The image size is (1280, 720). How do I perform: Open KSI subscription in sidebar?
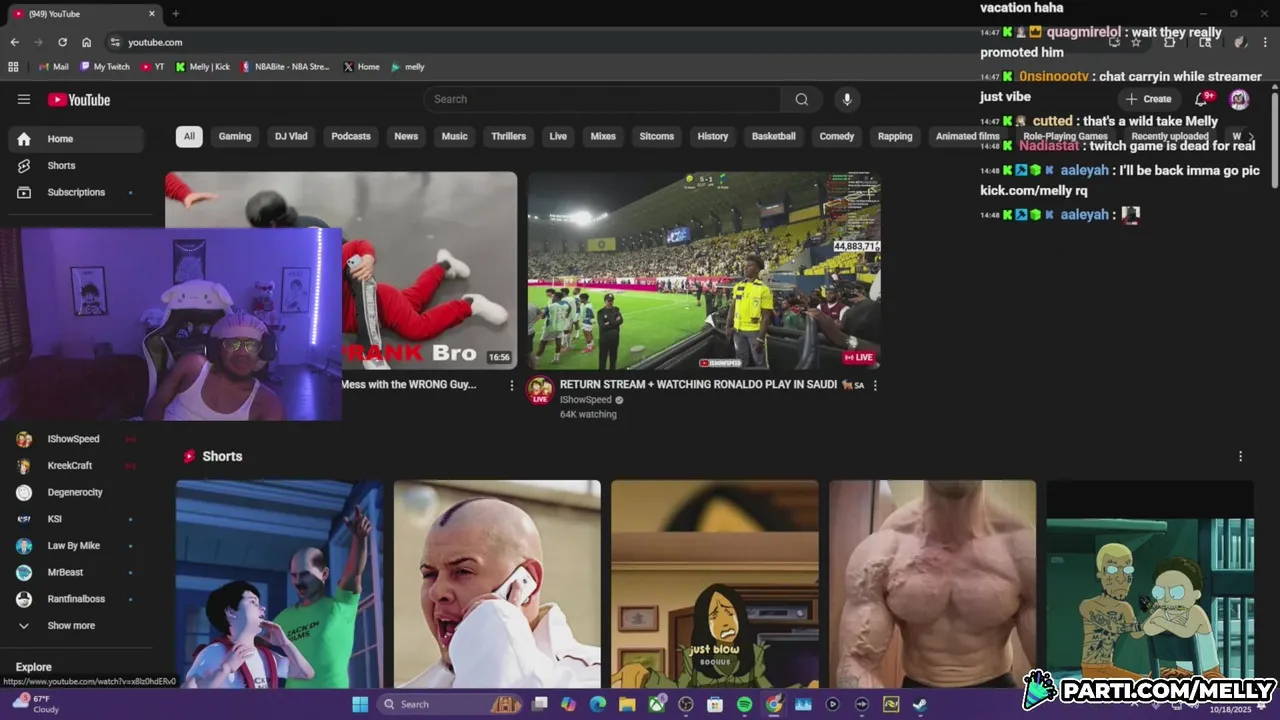(76, 519)
